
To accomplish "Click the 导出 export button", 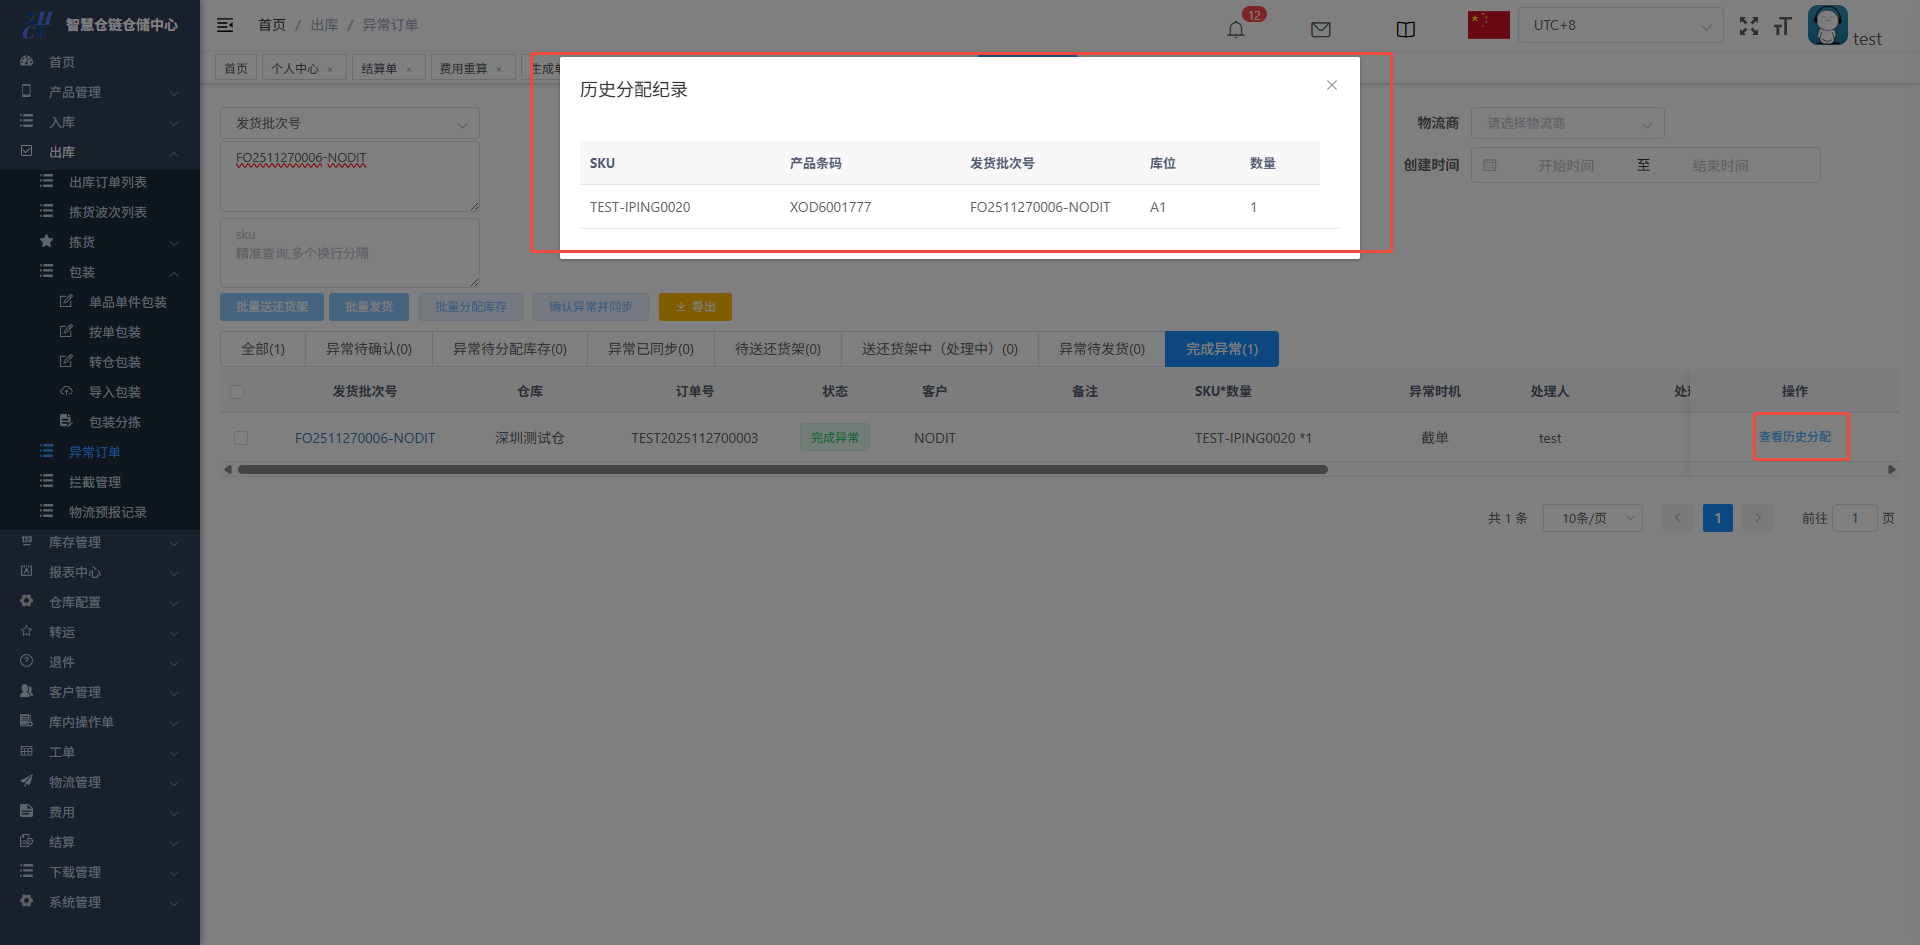I will click(x=695, y=307).
